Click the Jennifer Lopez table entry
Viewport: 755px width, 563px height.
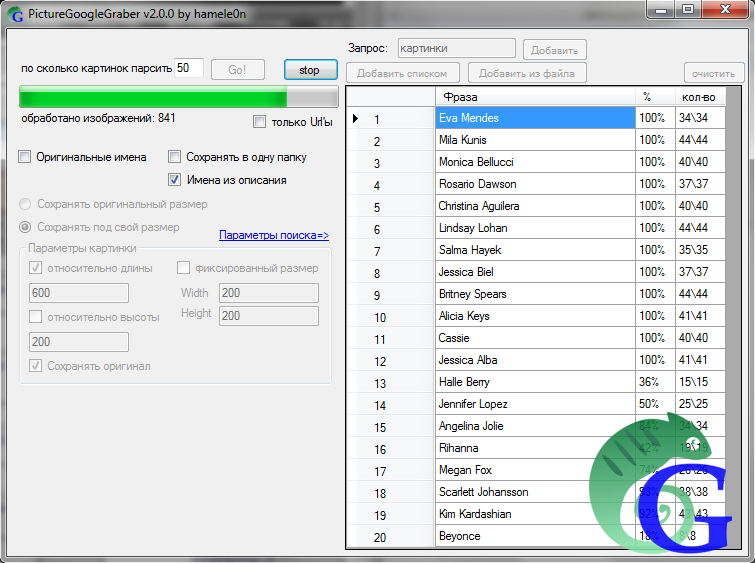coord(536,405)
